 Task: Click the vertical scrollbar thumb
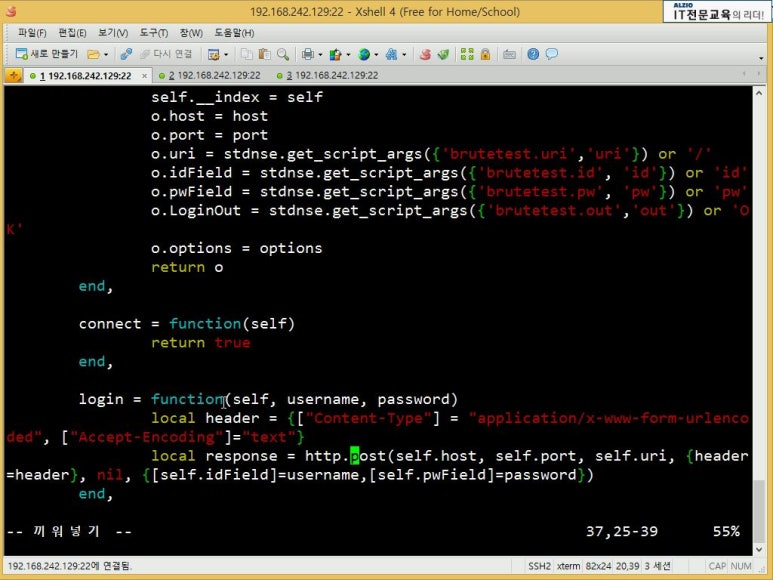click(x=759, y=510)
